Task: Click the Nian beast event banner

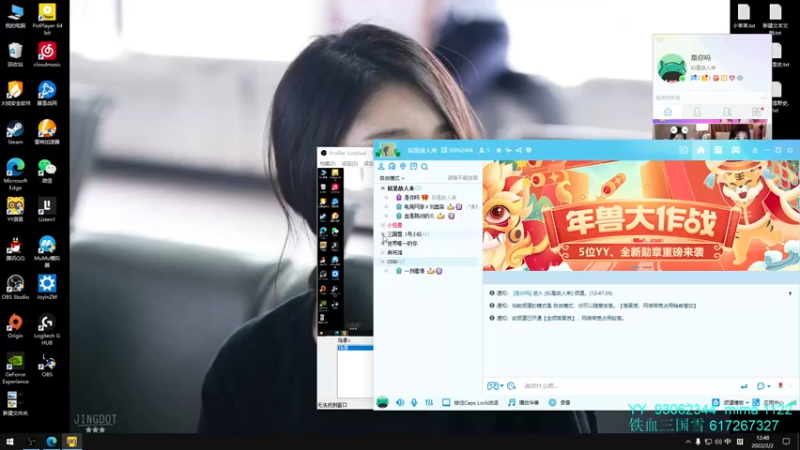Action: (641, 216)
